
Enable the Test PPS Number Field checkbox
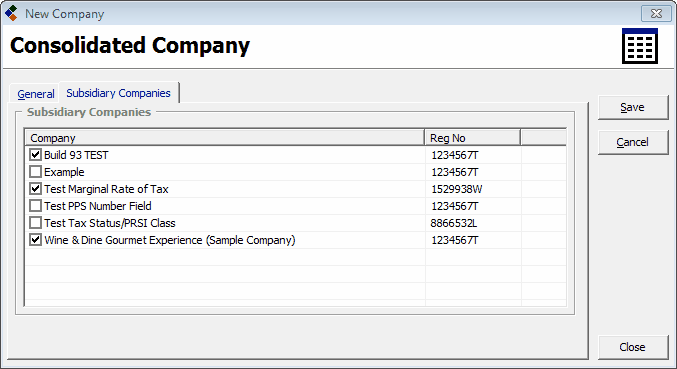pyautogui.click(x=35, y=206)
